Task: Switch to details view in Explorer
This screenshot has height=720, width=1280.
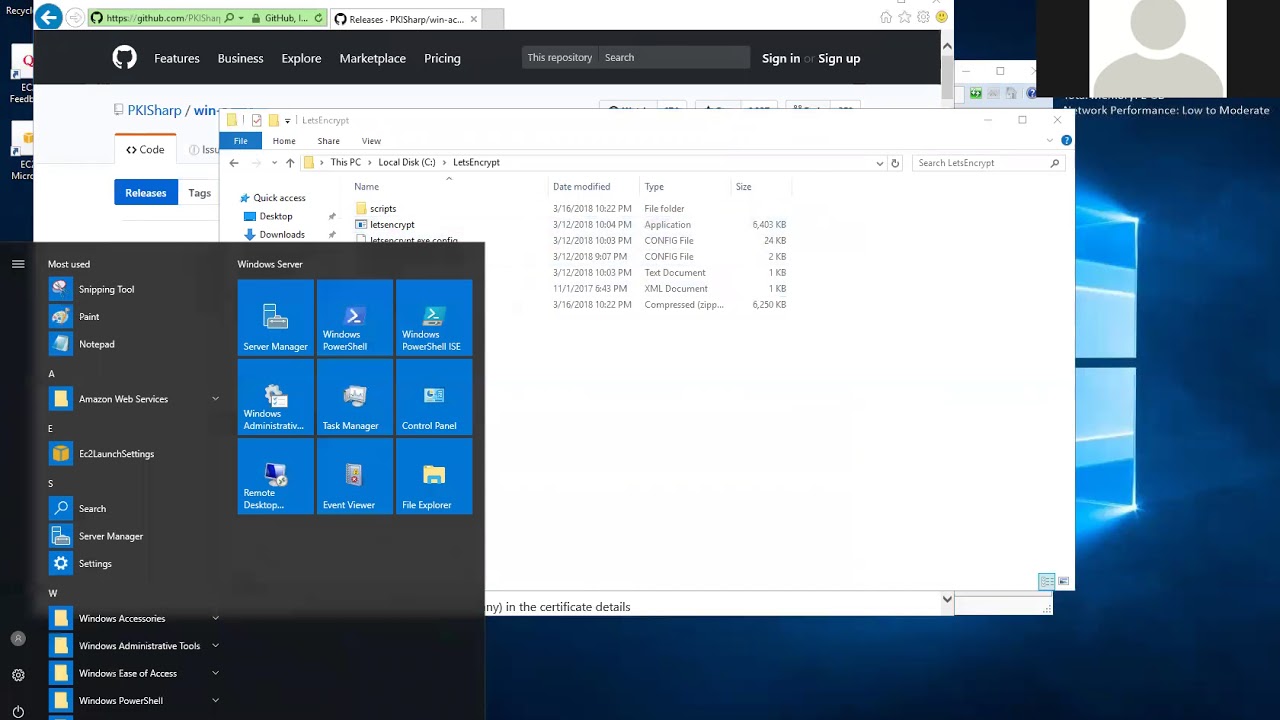Action: (1046, 581)
